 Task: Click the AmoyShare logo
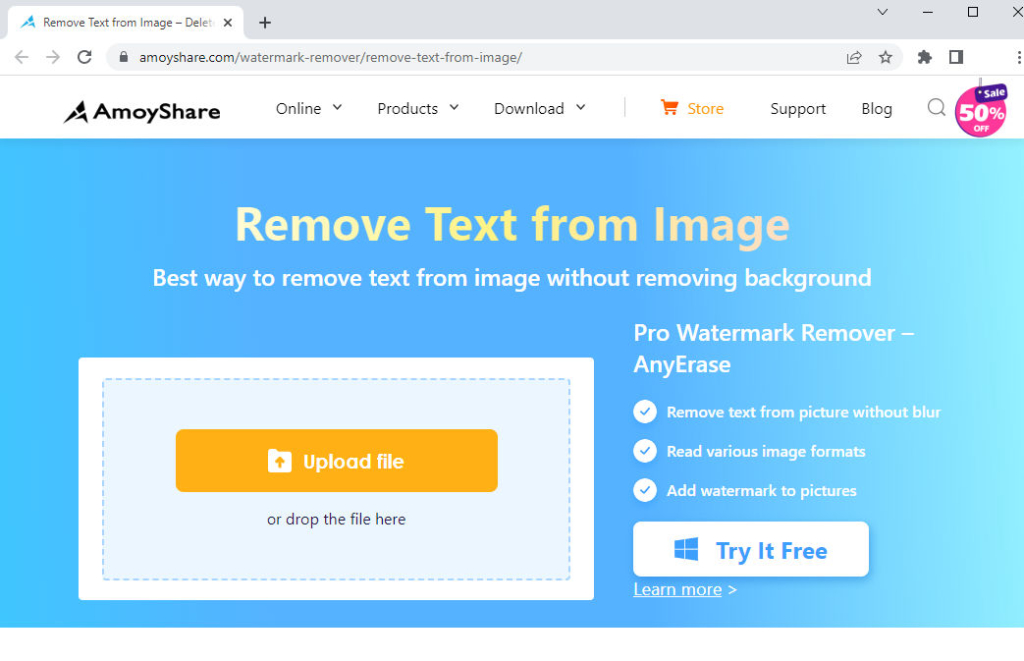tap(140, 111)
